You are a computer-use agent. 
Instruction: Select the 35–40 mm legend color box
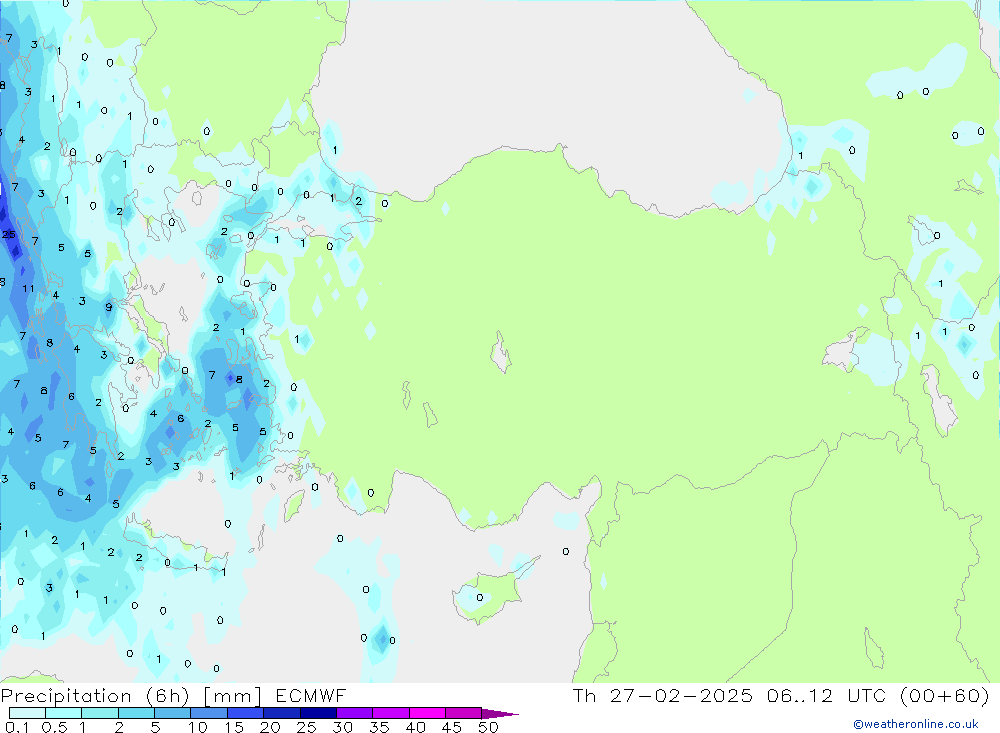click(391, 713)
